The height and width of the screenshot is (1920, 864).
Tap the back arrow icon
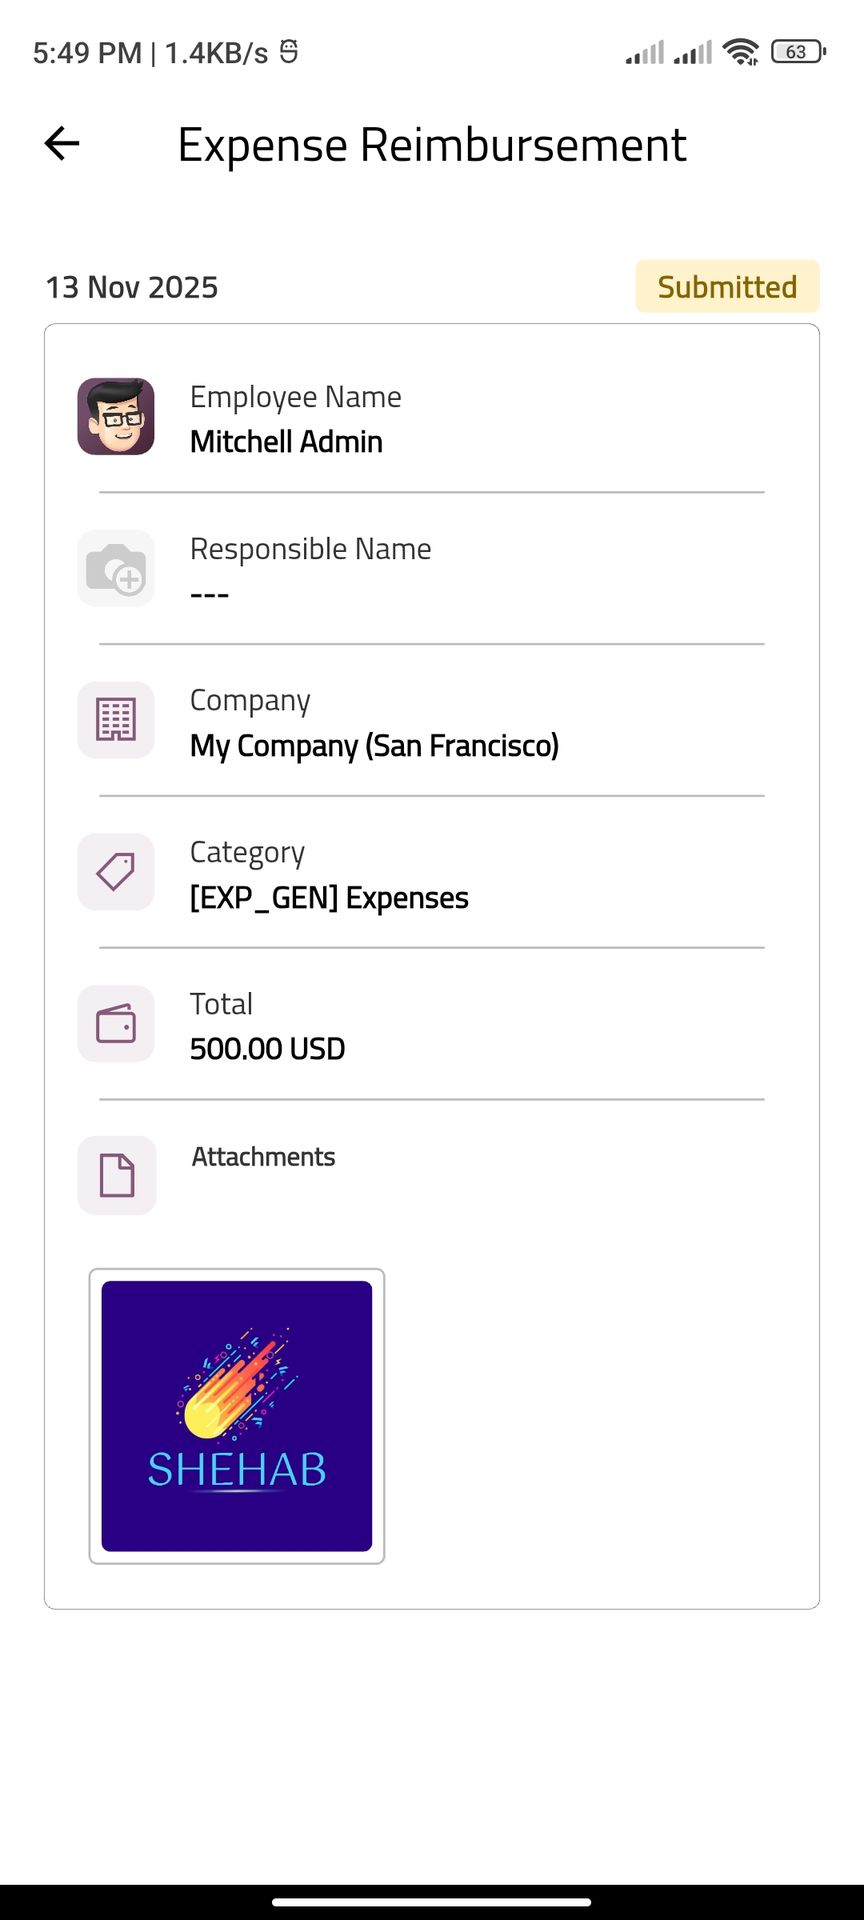[x=62, y=144]
